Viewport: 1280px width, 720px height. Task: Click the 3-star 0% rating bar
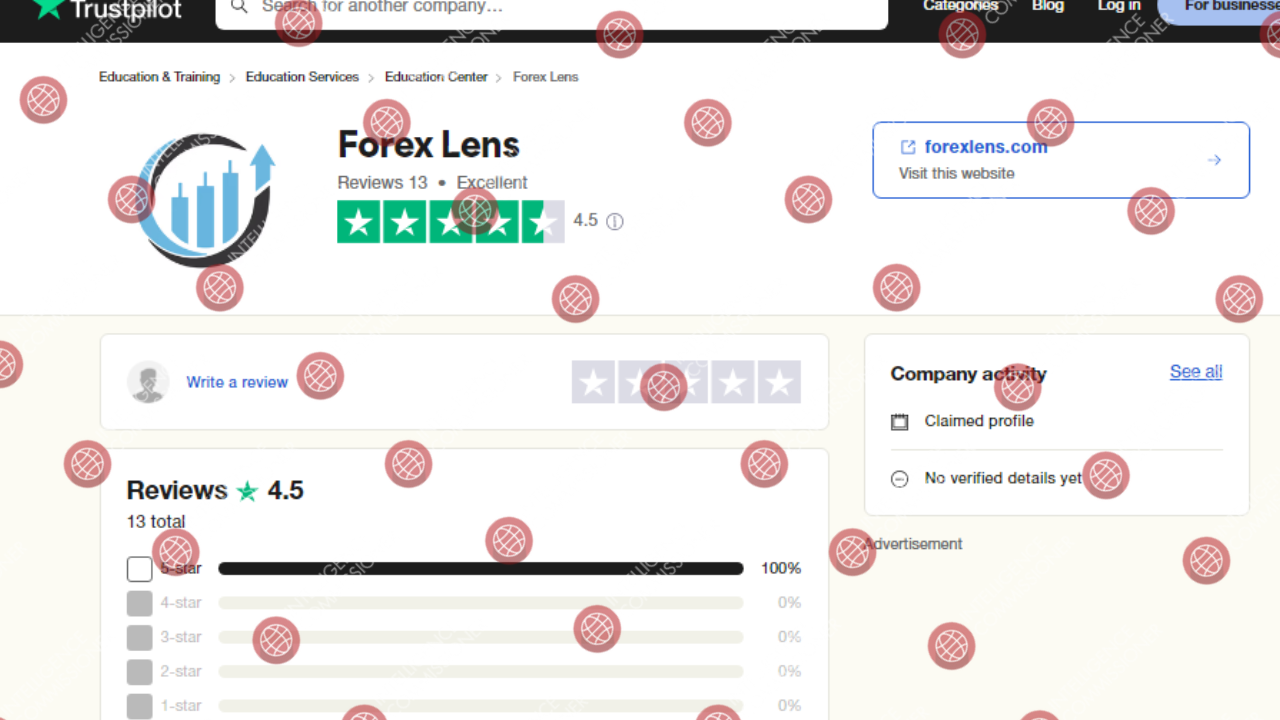(481, 637)
